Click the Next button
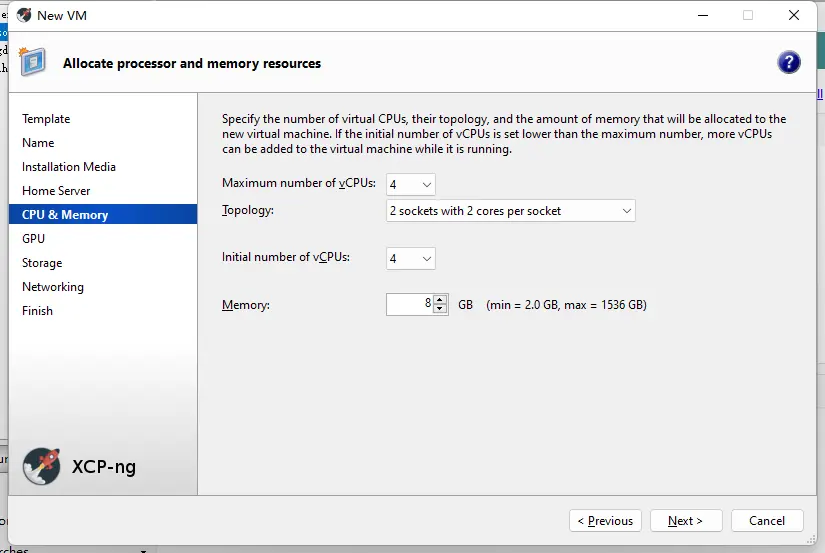 click(686, 520)
